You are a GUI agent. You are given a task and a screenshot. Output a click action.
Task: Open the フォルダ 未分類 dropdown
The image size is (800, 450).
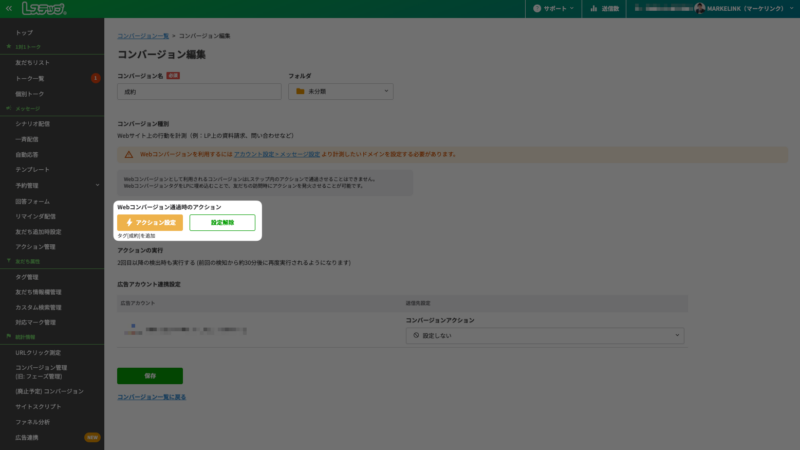[x=340, y=91]
